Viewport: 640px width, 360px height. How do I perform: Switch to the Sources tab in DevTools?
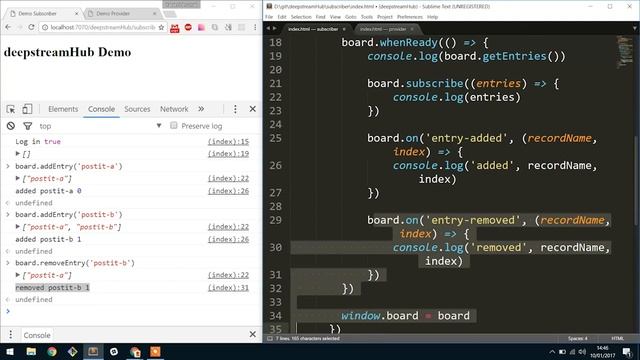tap(137, 109)
